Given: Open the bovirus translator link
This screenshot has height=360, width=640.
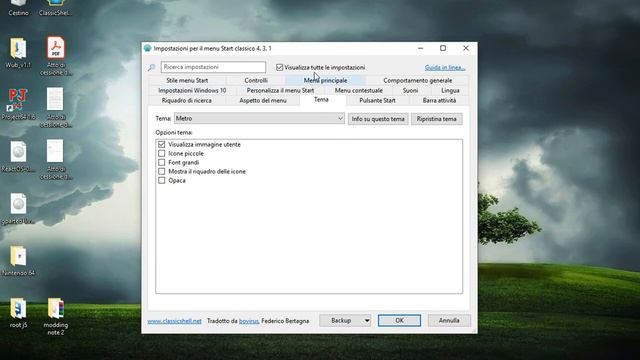Looking at the screenshot, I should (x=249, y=321).
